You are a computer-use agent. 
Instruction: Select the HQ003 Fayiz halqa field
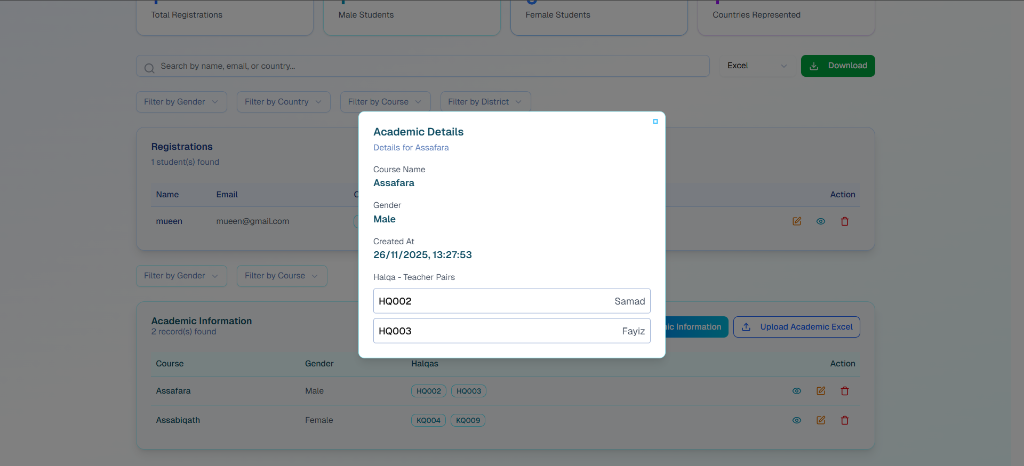point(511,331)
